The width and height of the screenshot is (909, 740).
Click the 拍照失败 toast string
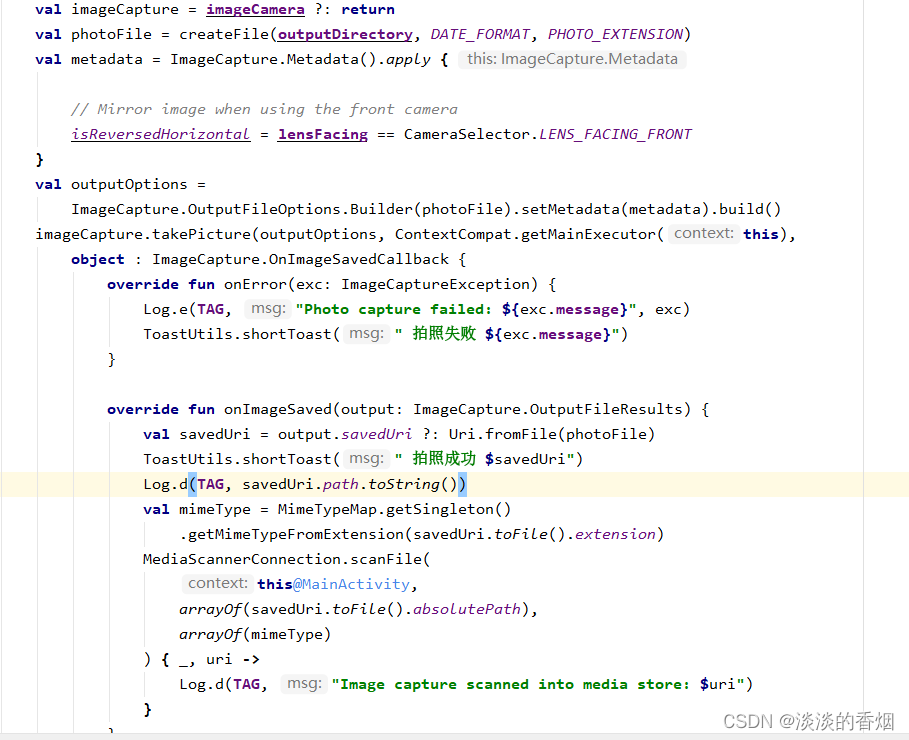click(444, 333)
